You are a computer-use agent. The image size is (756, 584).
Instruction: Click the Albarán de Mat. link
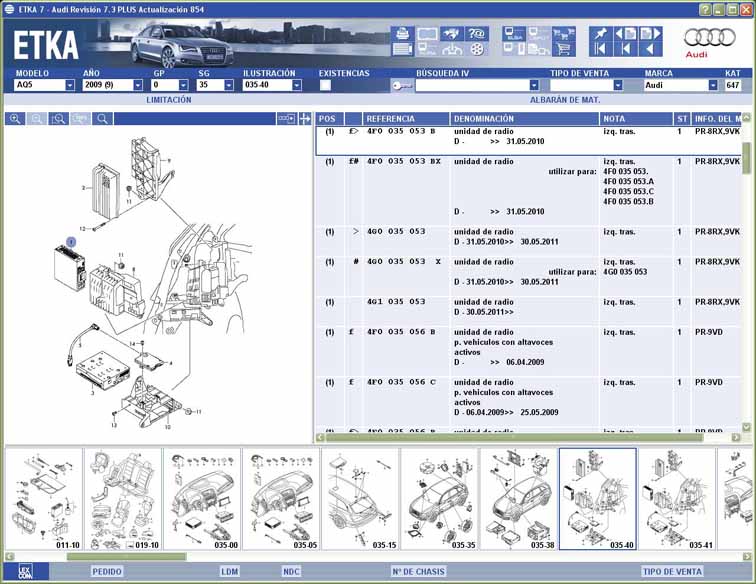click(565, 100)
